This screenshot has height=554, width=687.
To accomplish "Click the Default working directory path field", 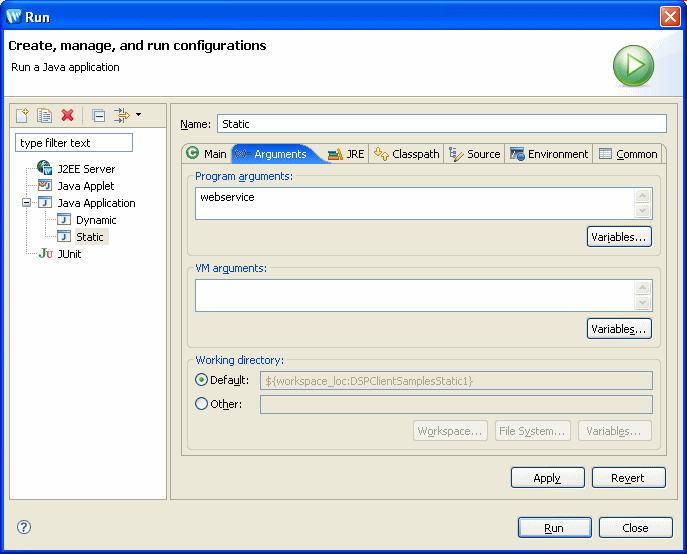I will click(456, 380).
